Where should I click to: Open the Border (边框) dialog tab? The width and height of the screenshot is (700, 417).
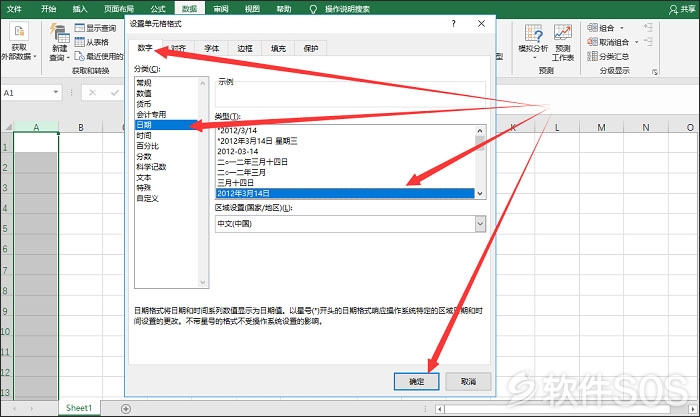tap(245, 48)
